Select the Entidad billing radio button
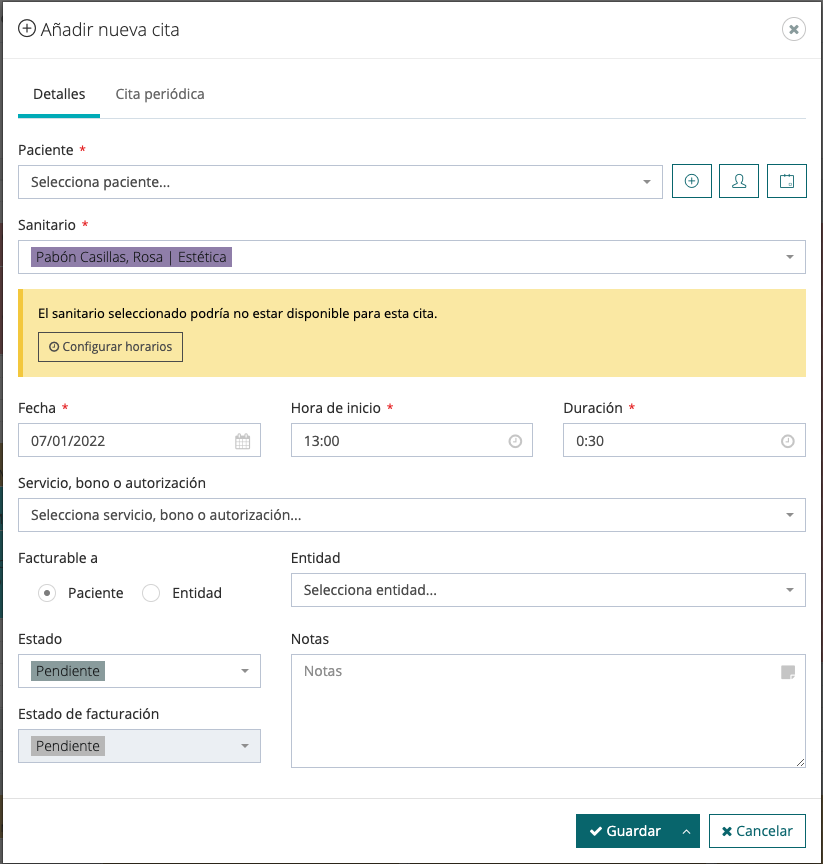 point(151,593)
